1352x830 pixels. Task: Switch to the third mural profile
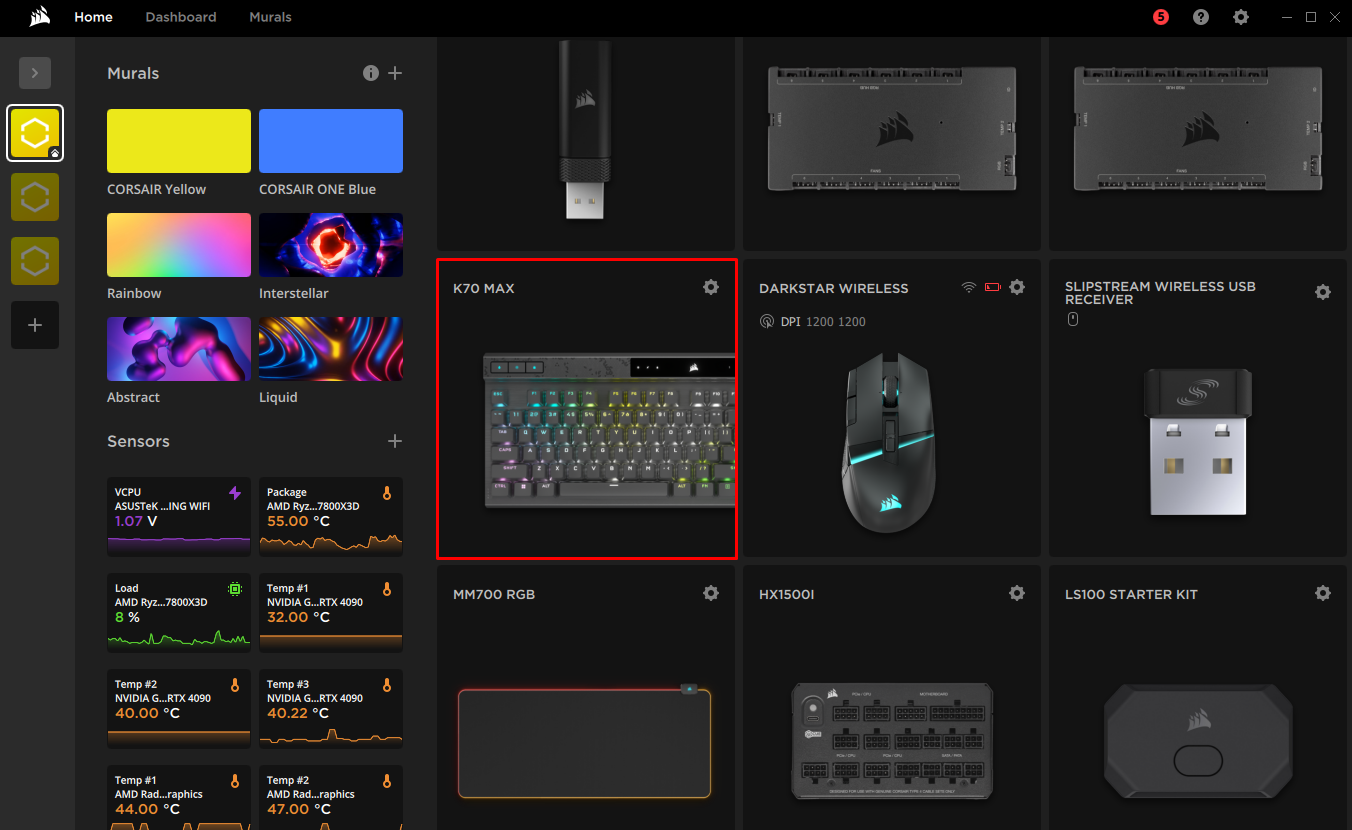point(34,260)
